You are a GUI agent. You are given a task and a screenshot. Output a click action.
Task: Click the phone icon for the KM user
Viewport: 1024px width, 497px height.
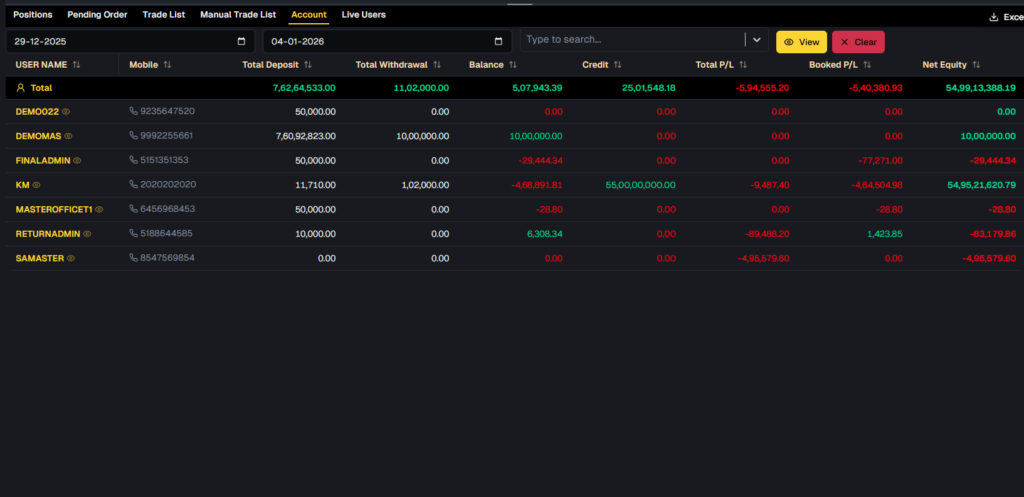[x=134, y=185]
